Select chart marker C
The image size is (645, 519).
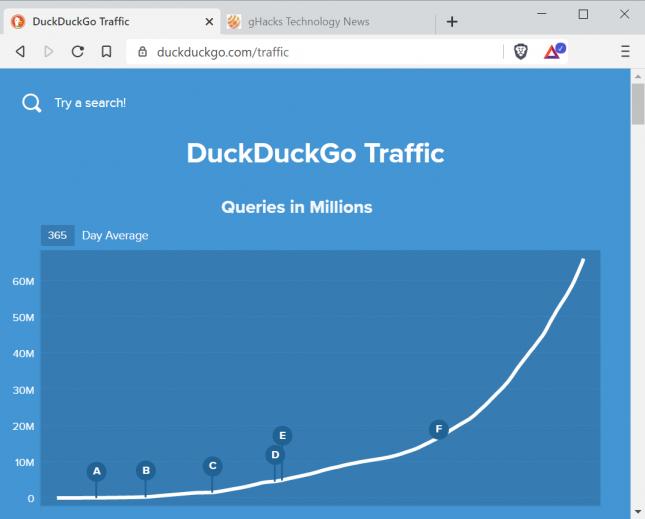(x=213, y=466)
